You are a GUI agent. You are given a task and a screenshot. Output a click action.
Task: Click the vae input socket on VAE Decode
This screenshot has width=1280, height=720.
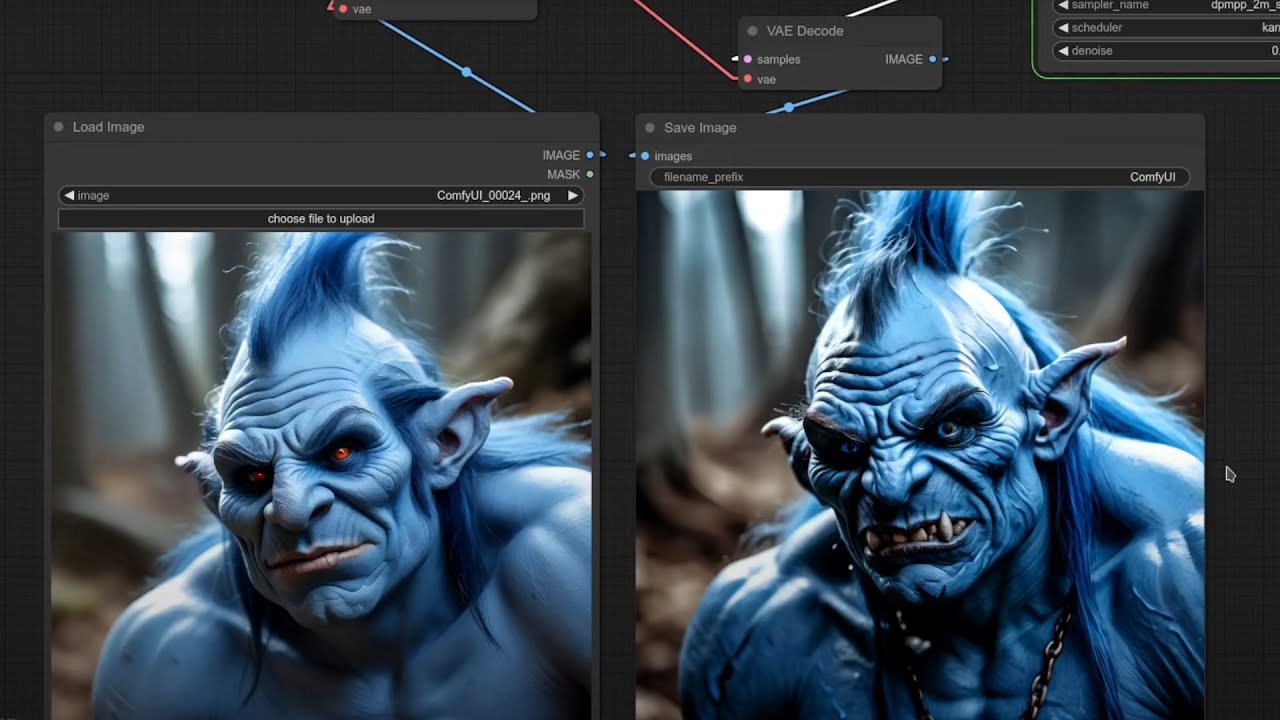pyautogui.click(x=747, y=79)
